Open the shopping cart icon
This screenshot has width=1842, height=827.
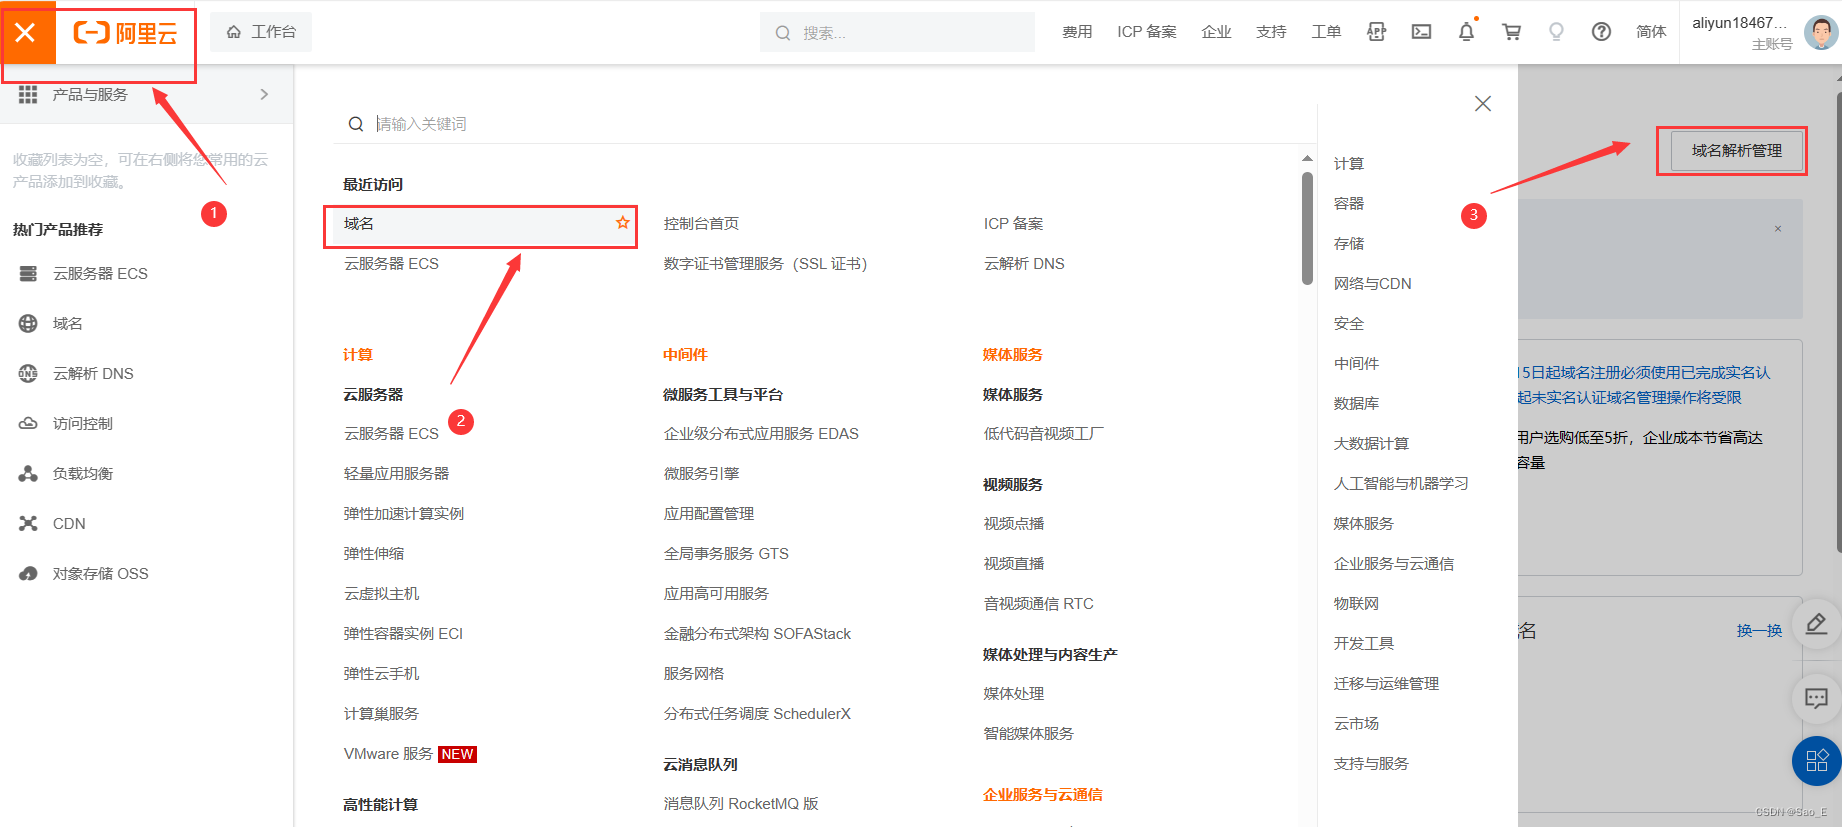[1511, 32]
